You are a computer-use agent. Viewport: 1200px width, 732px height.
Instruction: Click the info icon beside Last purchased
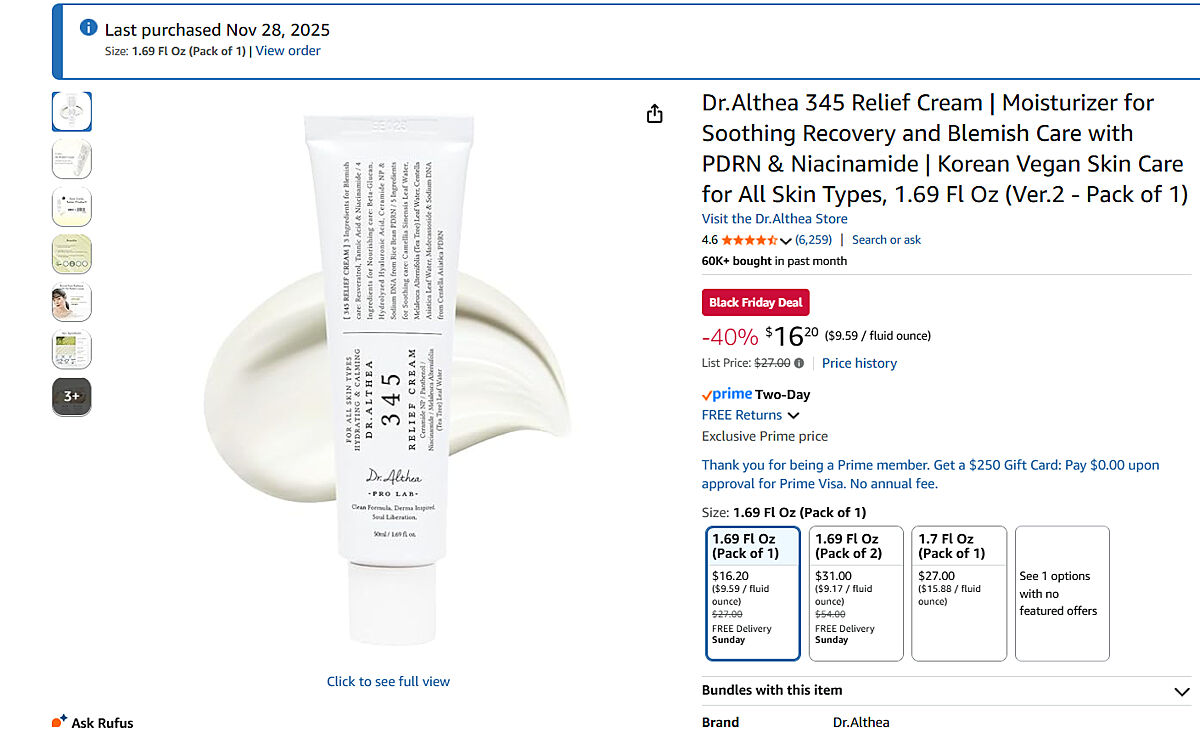pyautogui.click(x=89, y=28)
